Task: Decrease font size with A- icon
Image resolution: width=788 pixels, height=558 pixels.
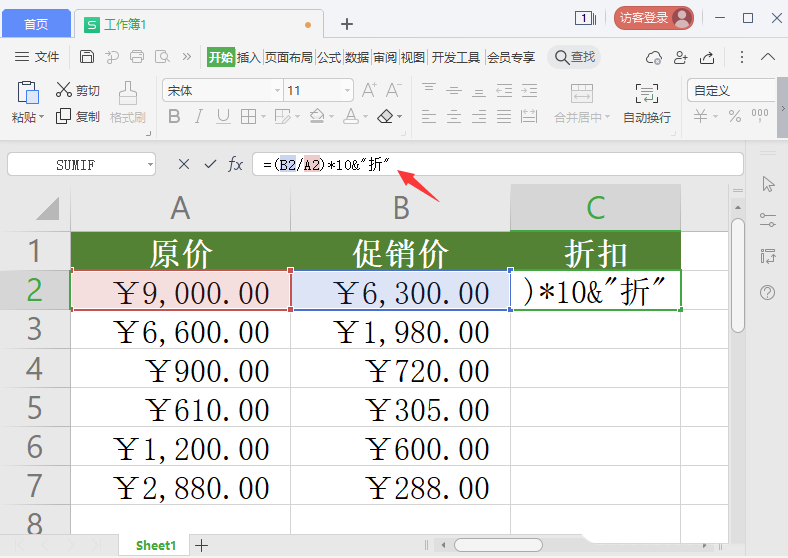Action: pos(393,90)
